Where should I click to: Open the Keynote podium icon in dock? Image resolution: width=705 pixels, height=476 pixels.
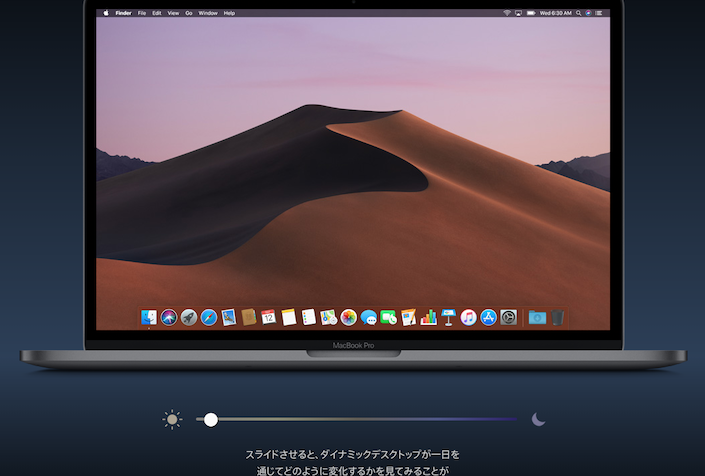point(448,317)
